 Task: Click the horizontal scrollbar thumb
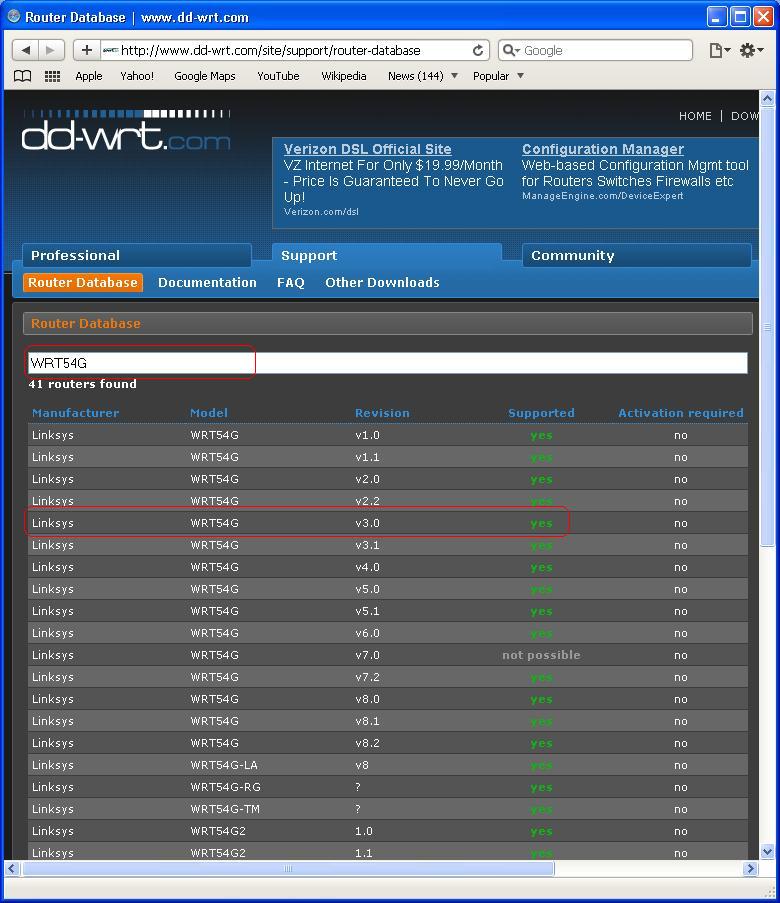(287, 868)
